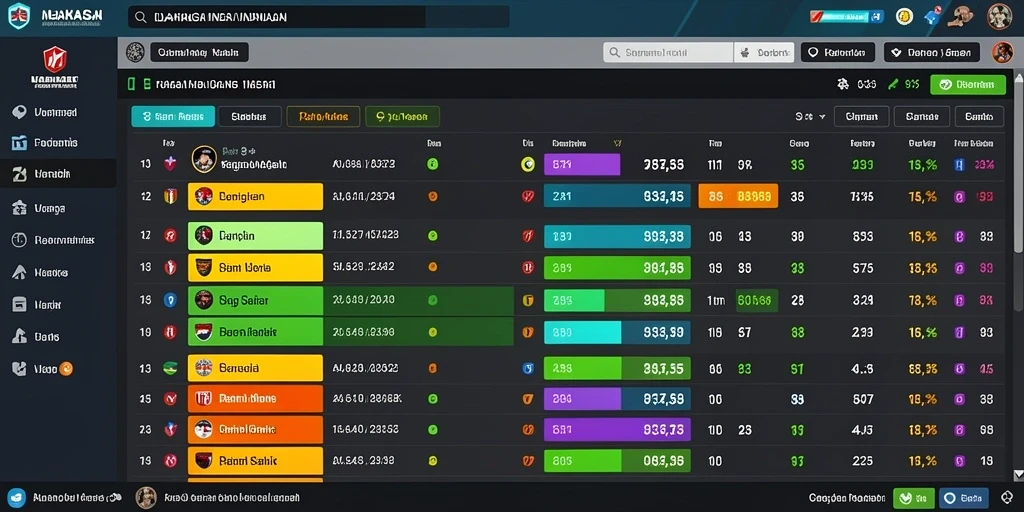This screenshot has width=1024, height=512.
Task: Click the blue button in the bottom status bar
Action: (964, 498)
